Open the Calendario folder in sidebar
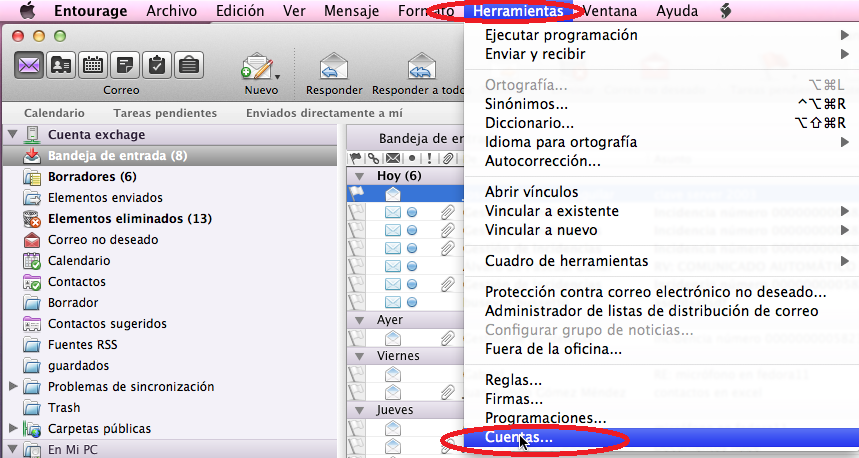The image size is (859, 458). coord(79,260)
